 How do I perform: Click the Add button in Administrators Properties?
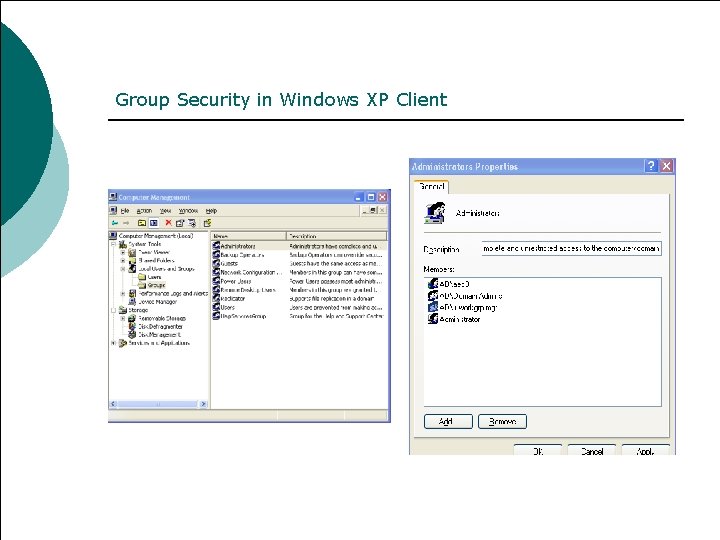tap(448, 422)
